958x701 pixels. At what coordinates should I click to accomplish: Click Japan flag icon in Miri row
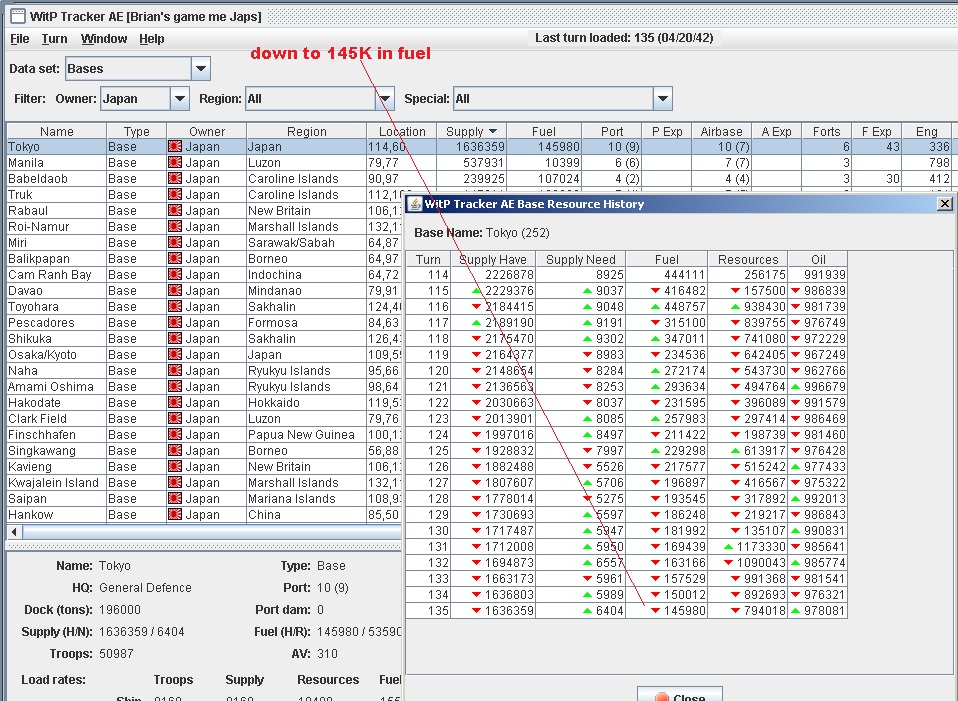pyautogui.click(x=175, y=242)
